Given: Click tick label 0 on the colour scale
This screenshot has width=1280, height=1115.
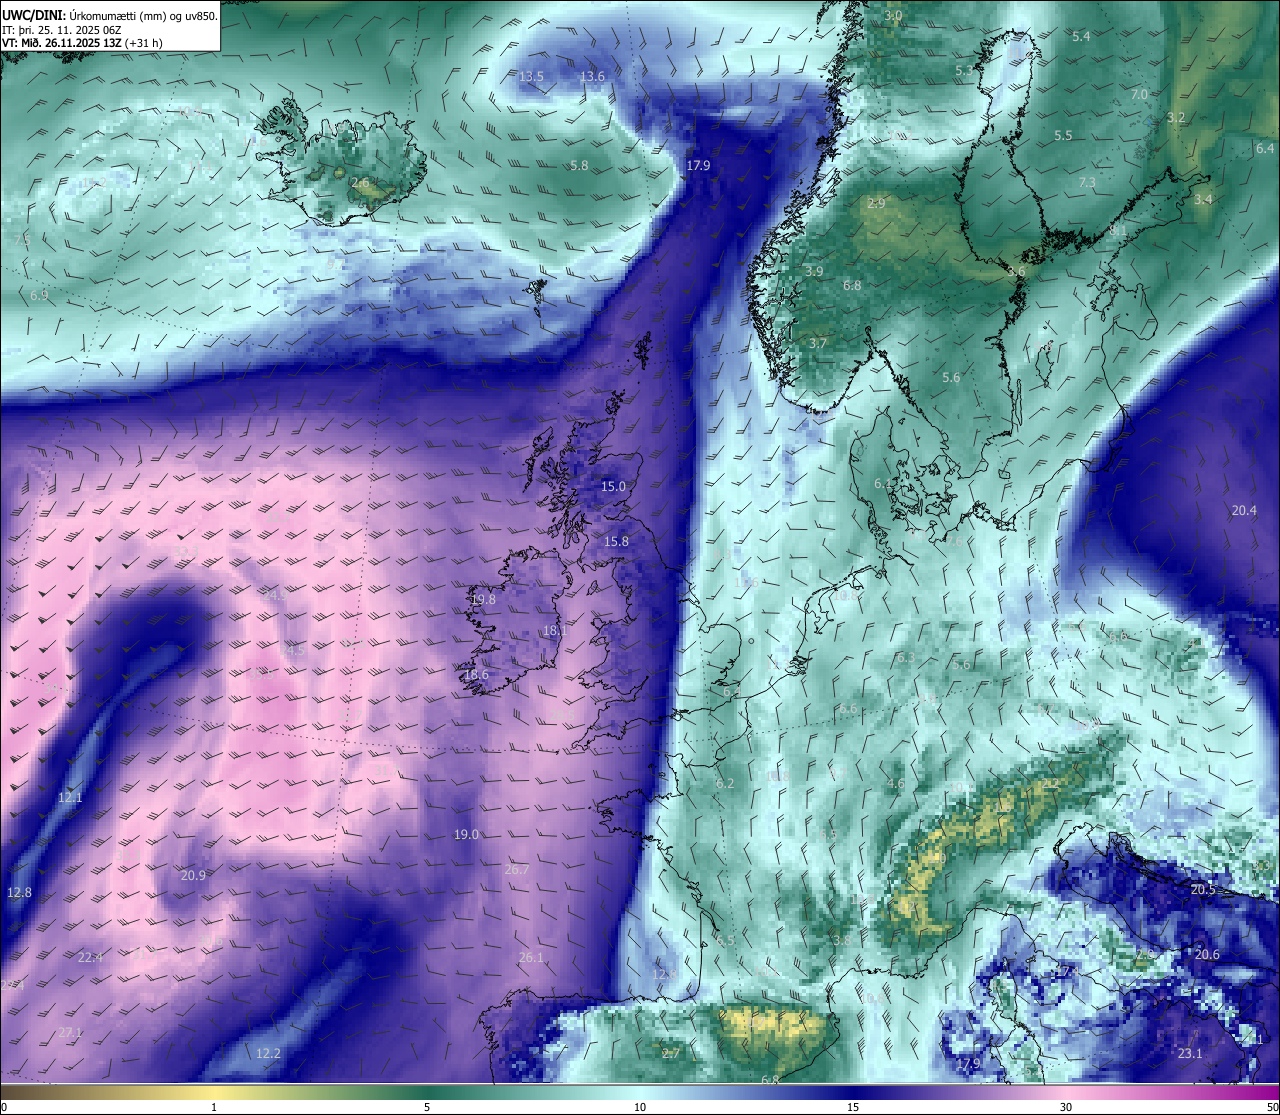Looking at the screenshot, I should click(x=4, y=1107).
